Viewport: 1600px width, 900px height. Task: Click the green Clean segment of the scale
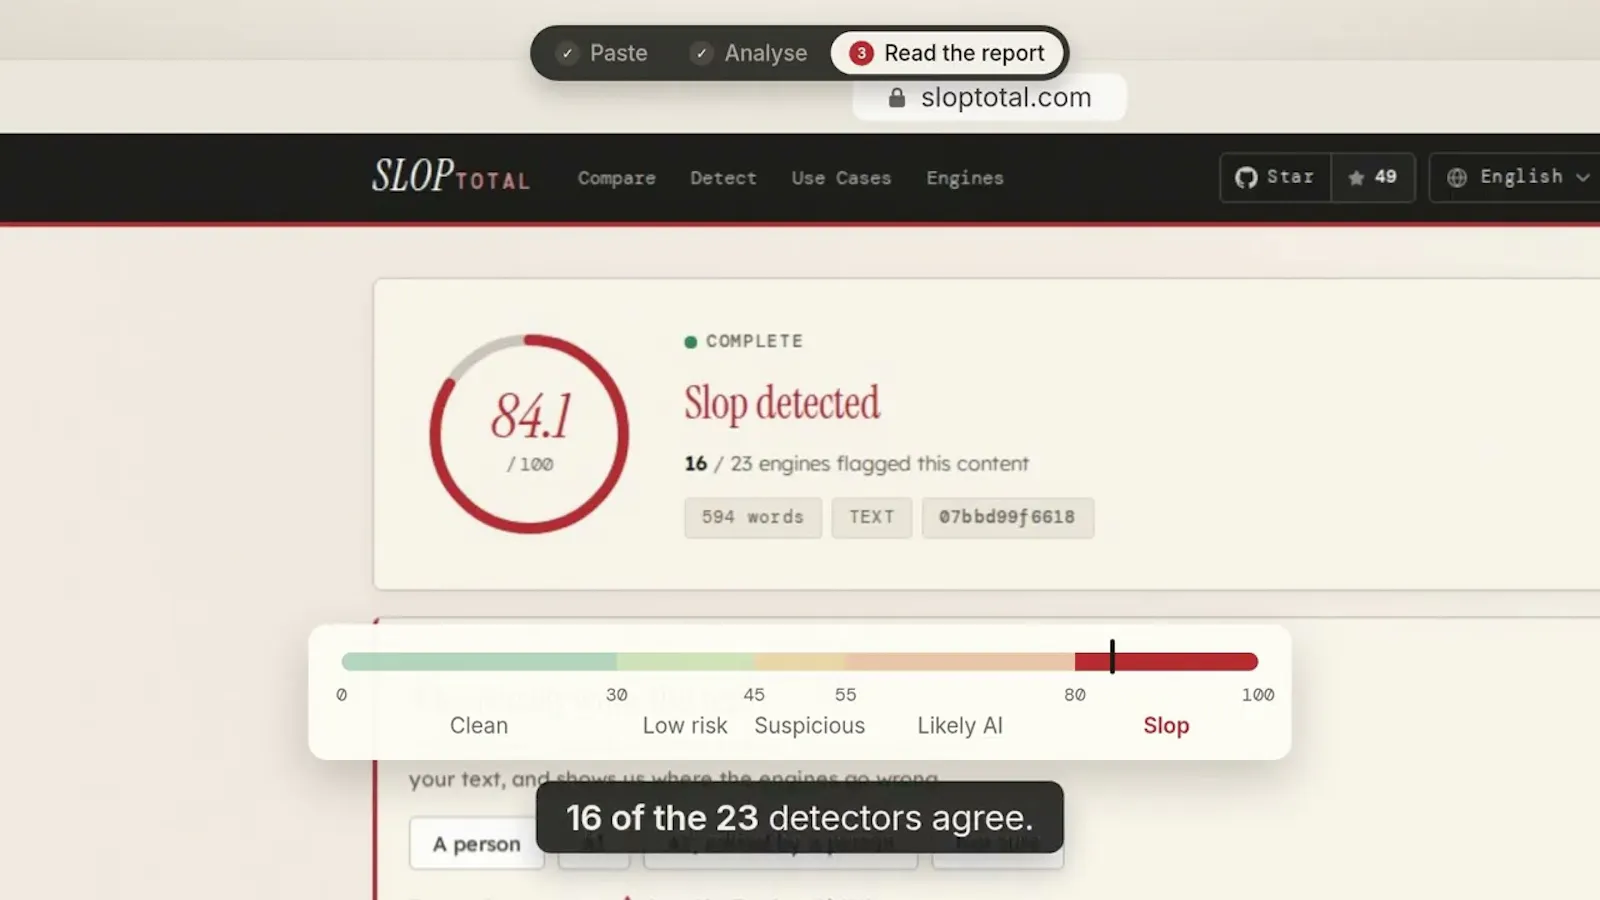tap(479, 661)
